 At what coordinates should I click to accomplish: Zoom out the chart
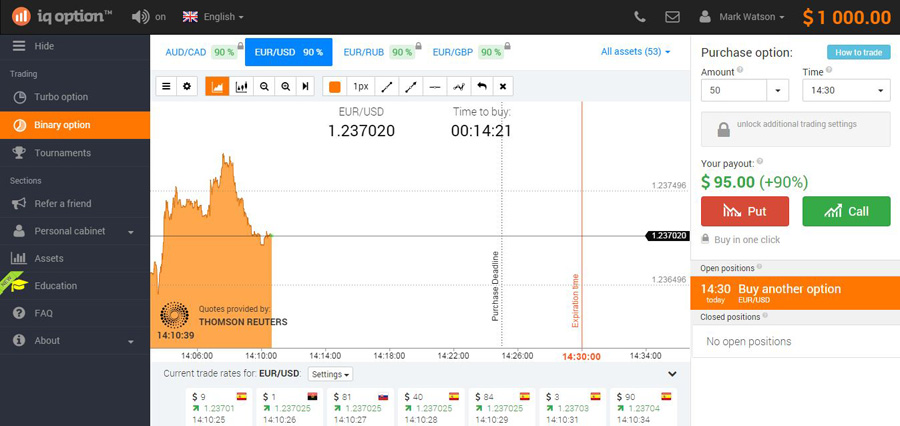click(x=264, y=86)
